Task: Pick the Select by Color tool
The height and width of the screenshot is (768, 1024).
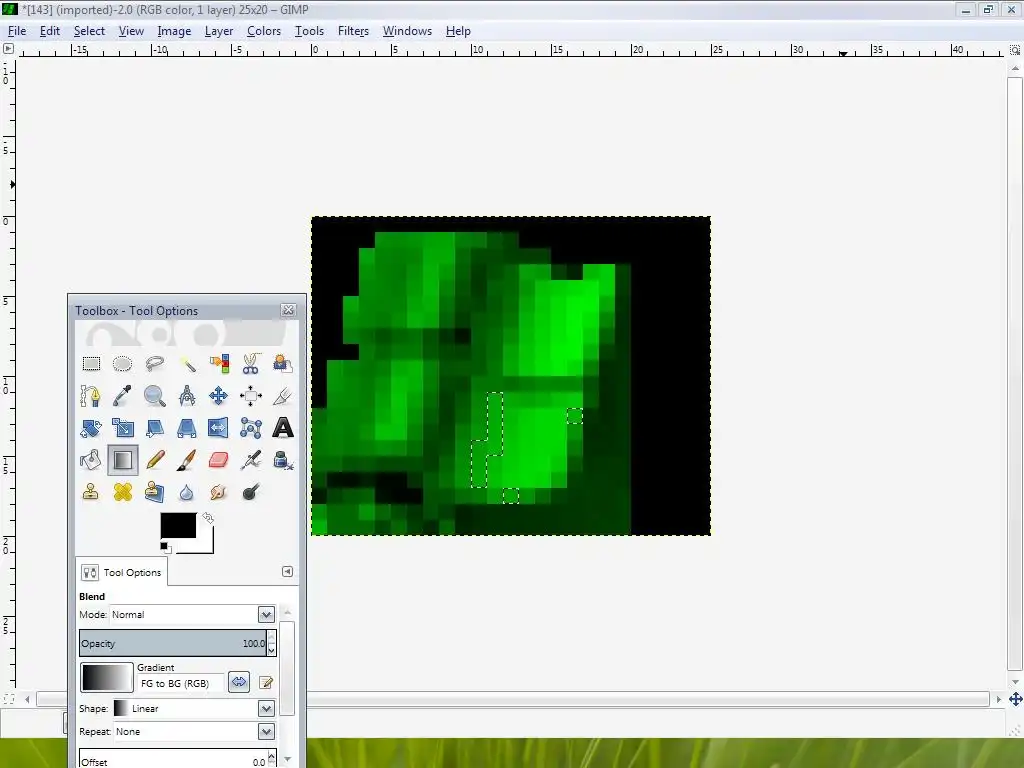Action: pos(219,364)
